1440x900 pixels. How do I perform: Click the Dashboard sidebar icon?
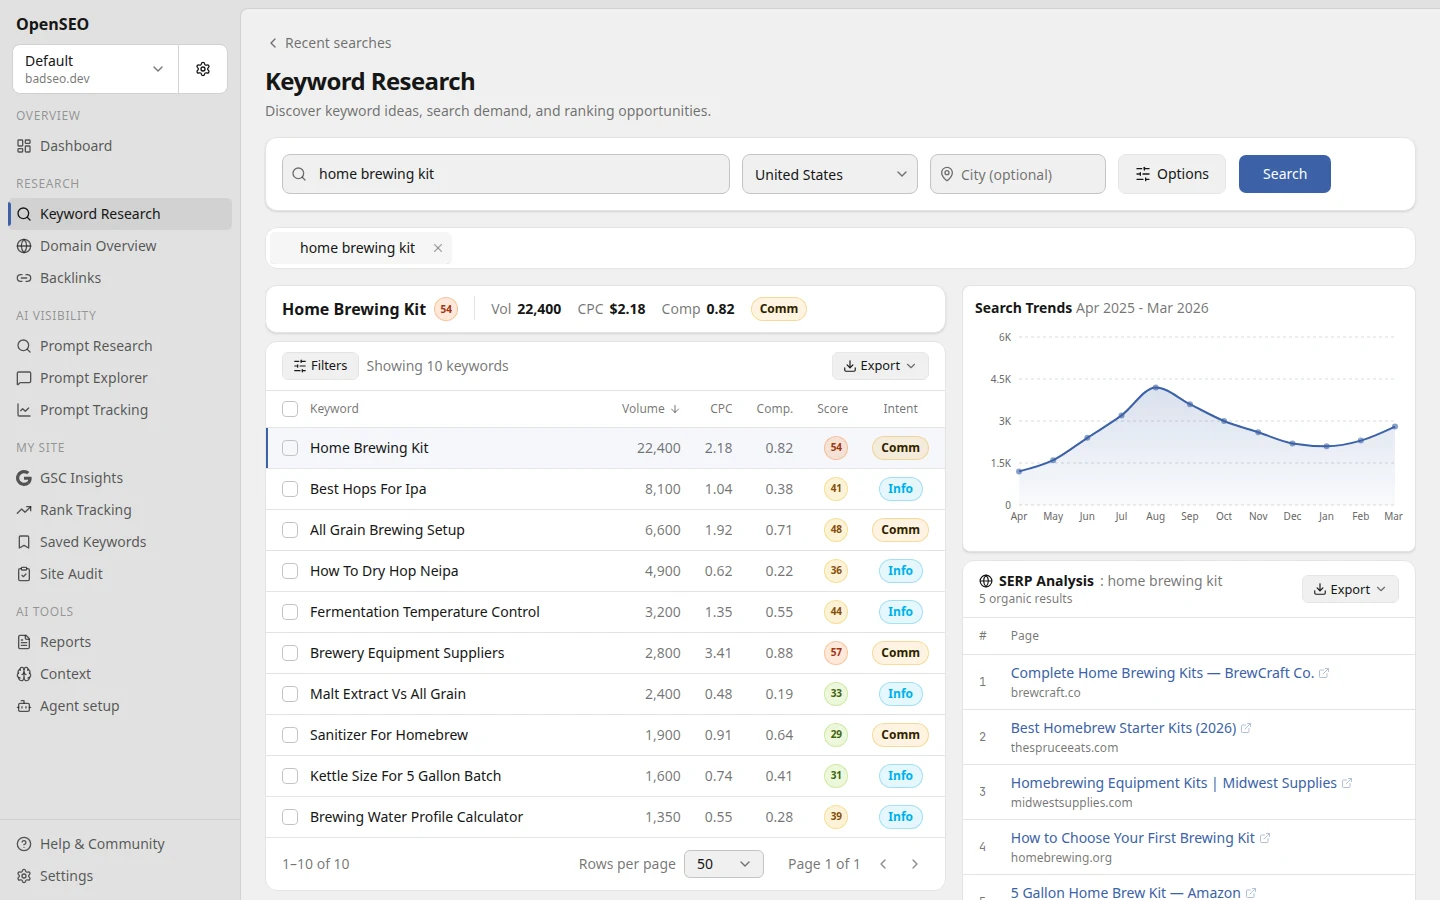click(x=24, y=146)
